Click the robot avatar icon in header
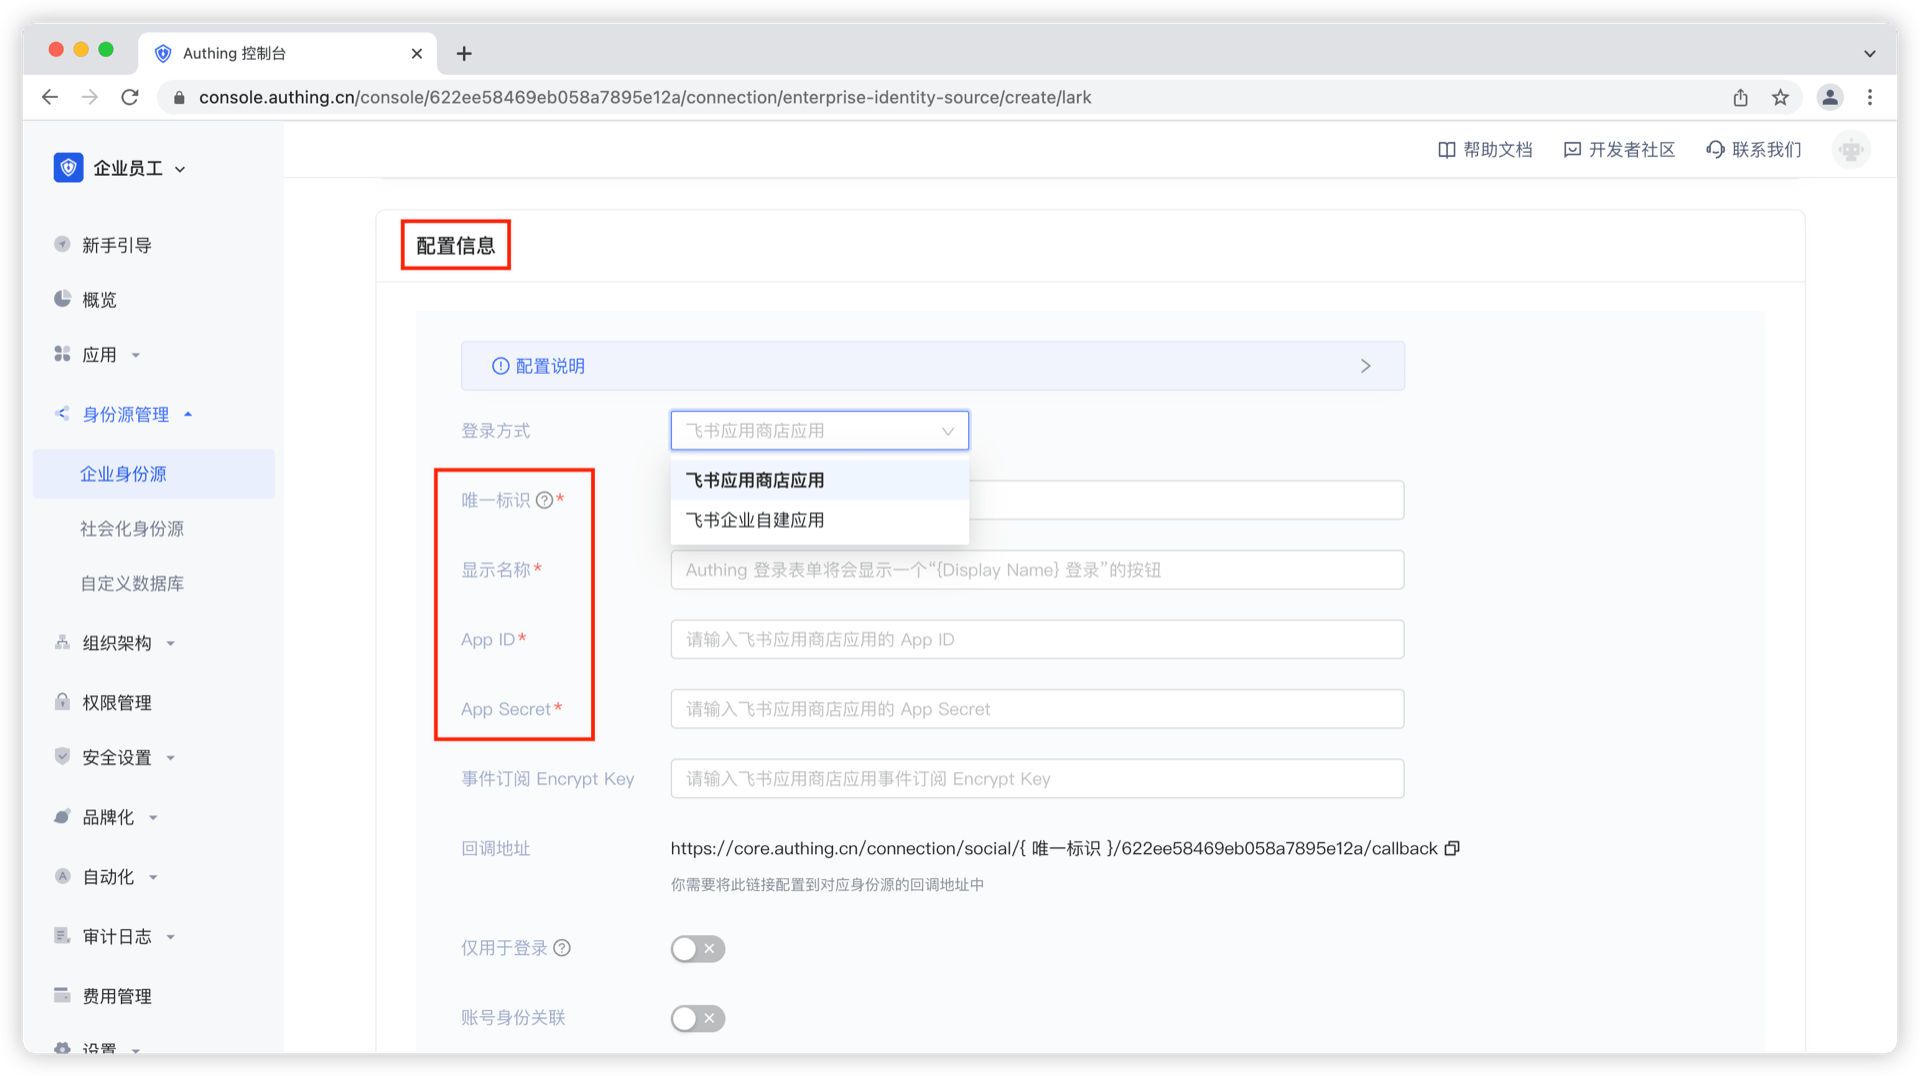 1850,150
